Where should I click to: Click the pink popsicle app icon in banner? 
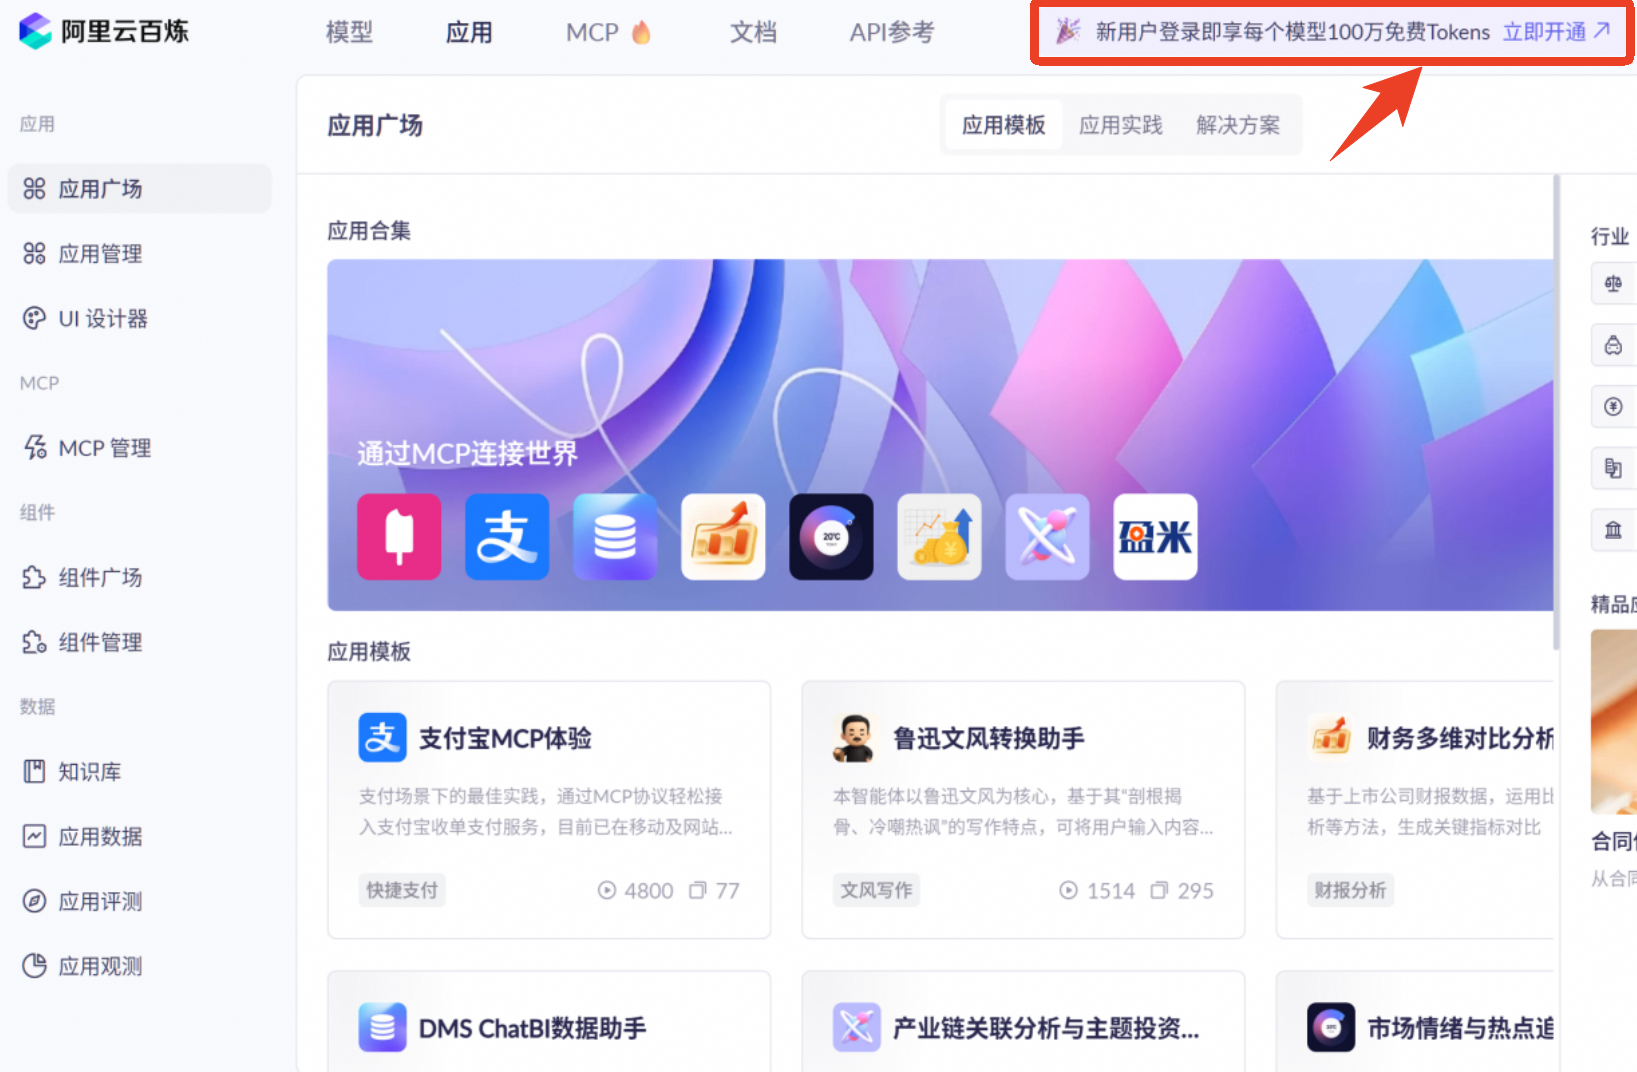pyautogui.click(x=399, y=537)
